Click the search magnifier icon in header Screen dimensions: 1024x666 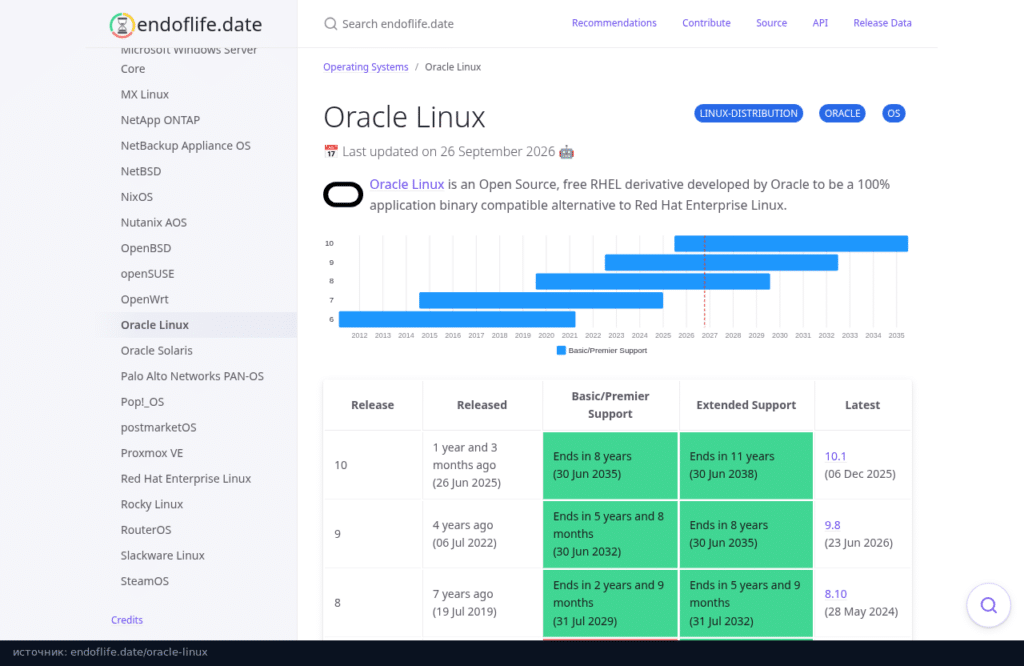click(330, 24)
